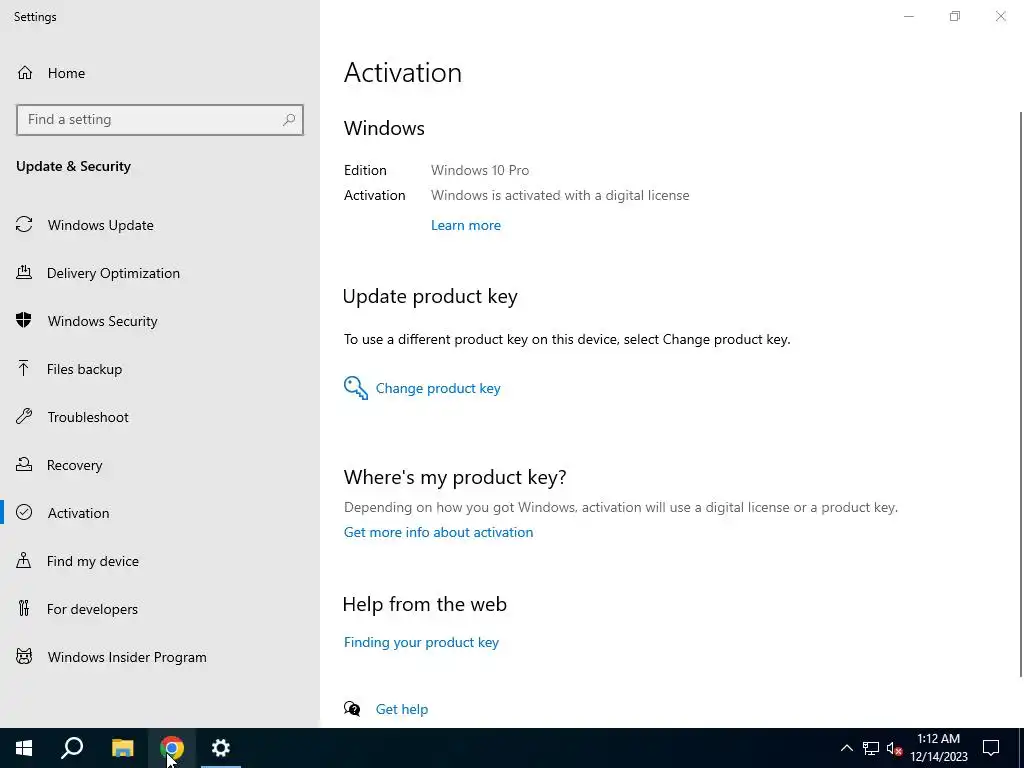Click the Settings gear in the taskbar

pos(221,748)
